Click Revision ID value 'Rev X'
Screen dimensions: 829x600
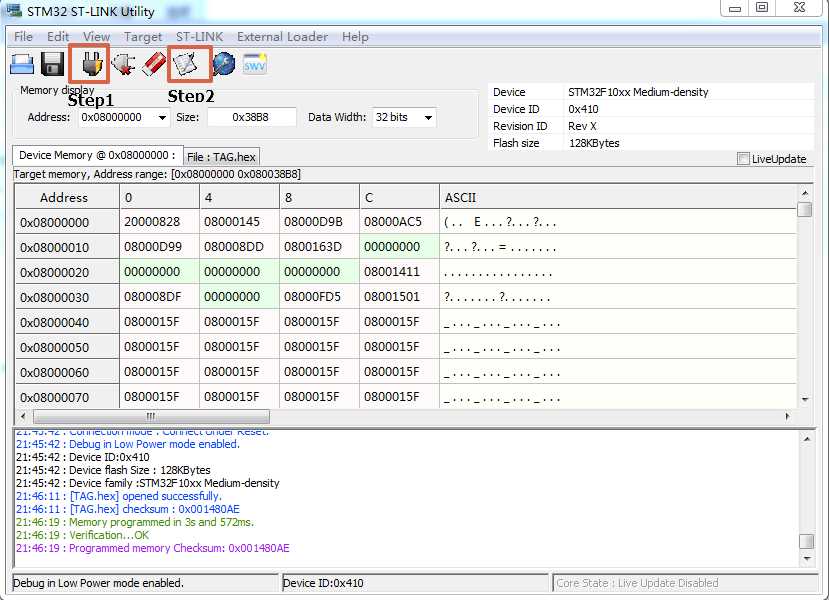(582, 126)
